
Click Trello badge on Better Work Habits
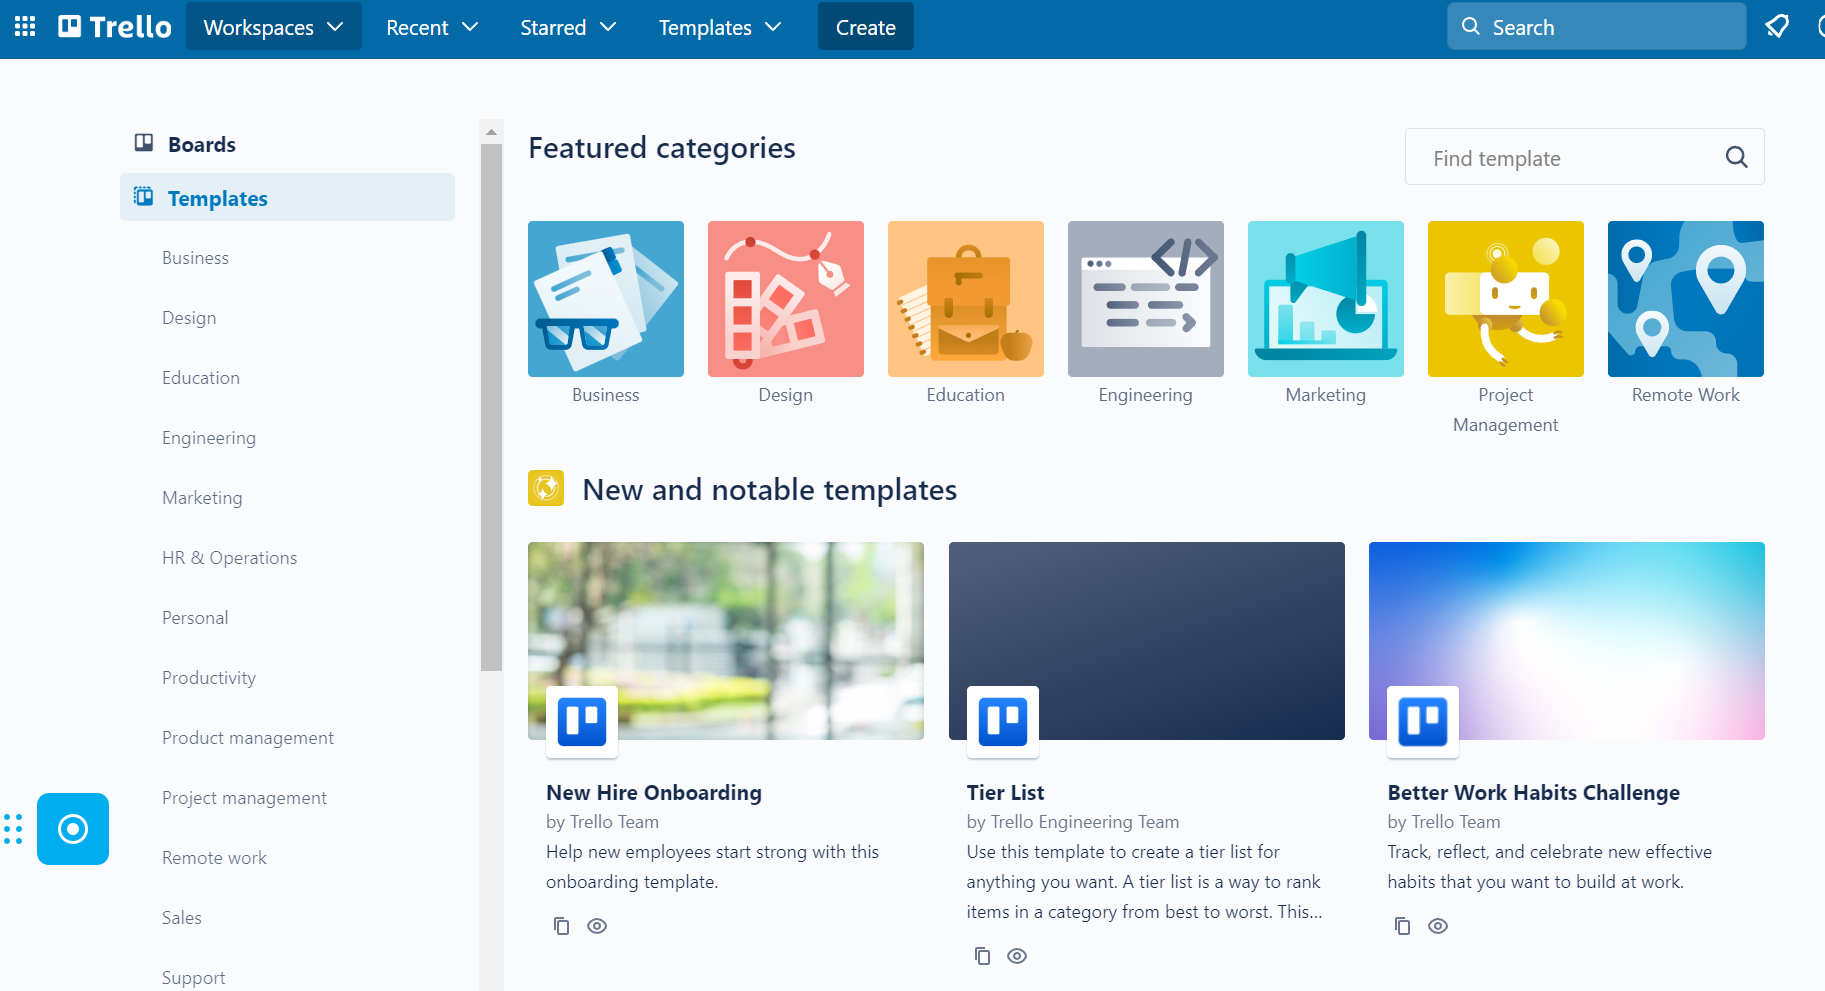click(x=1423, y=721)
